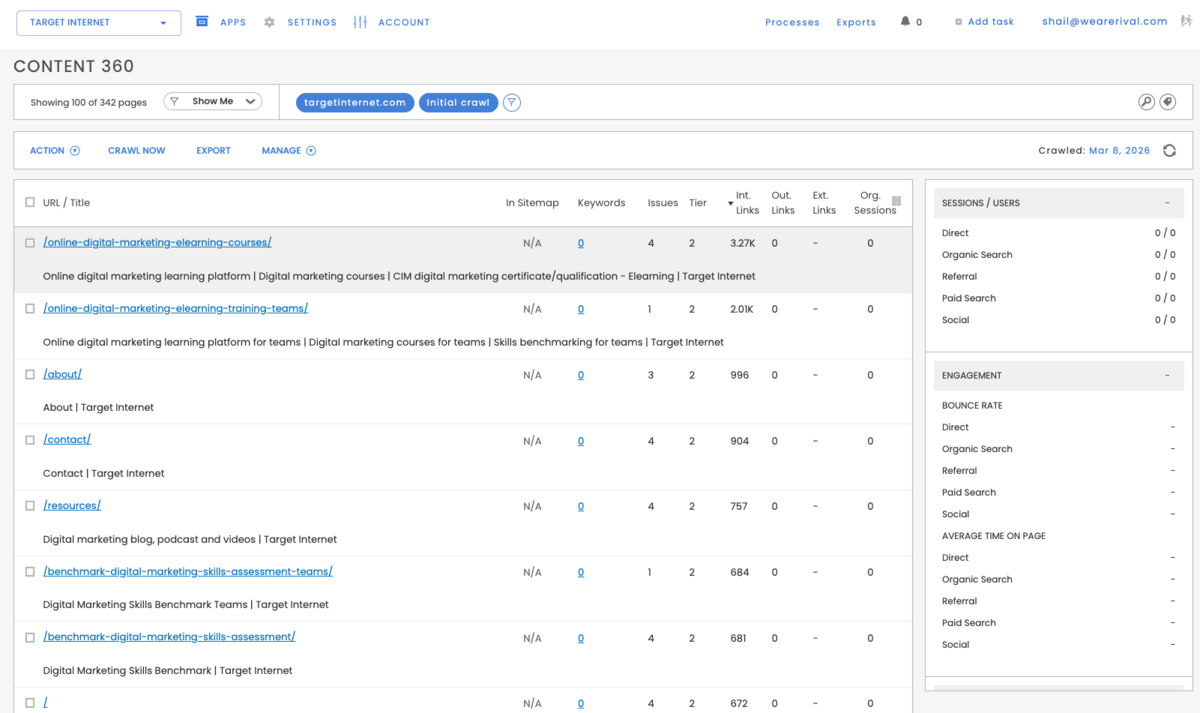
Task: Click the Initial crawl filter tag
Action: point(458,102)
